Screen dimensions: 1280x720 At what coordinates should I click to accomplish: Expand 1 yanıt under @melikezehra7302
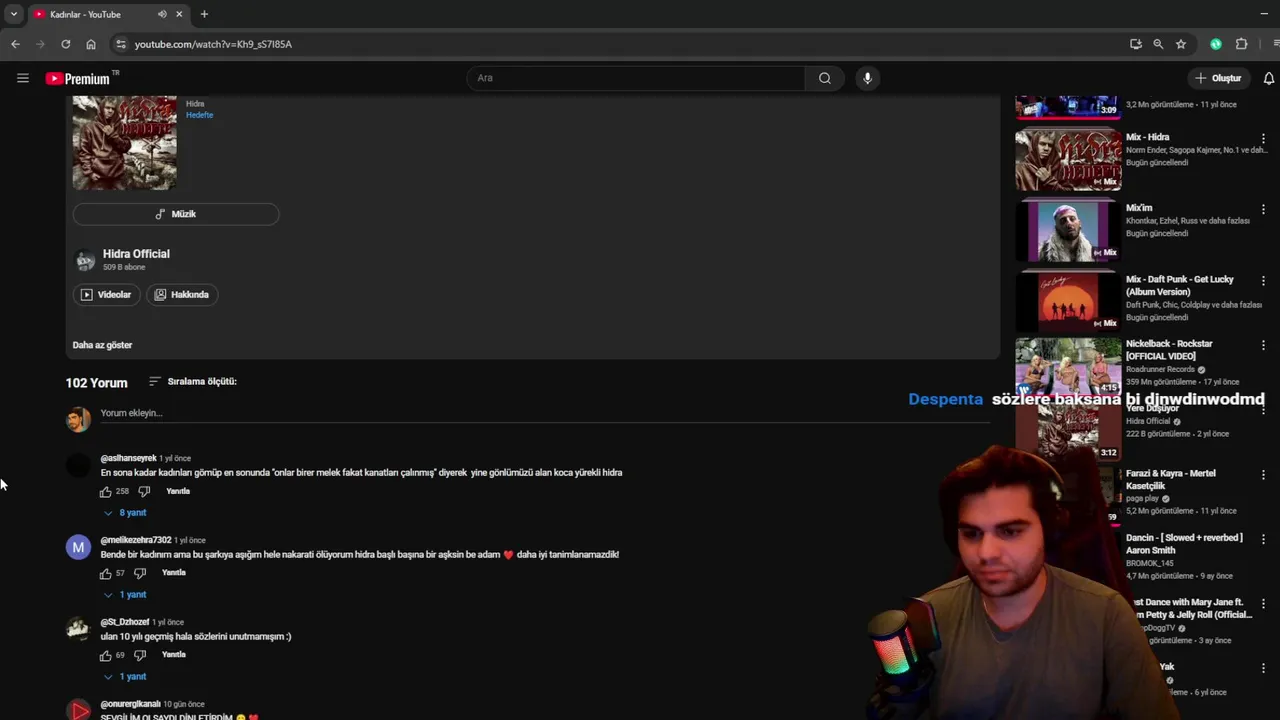coord(125,595)
